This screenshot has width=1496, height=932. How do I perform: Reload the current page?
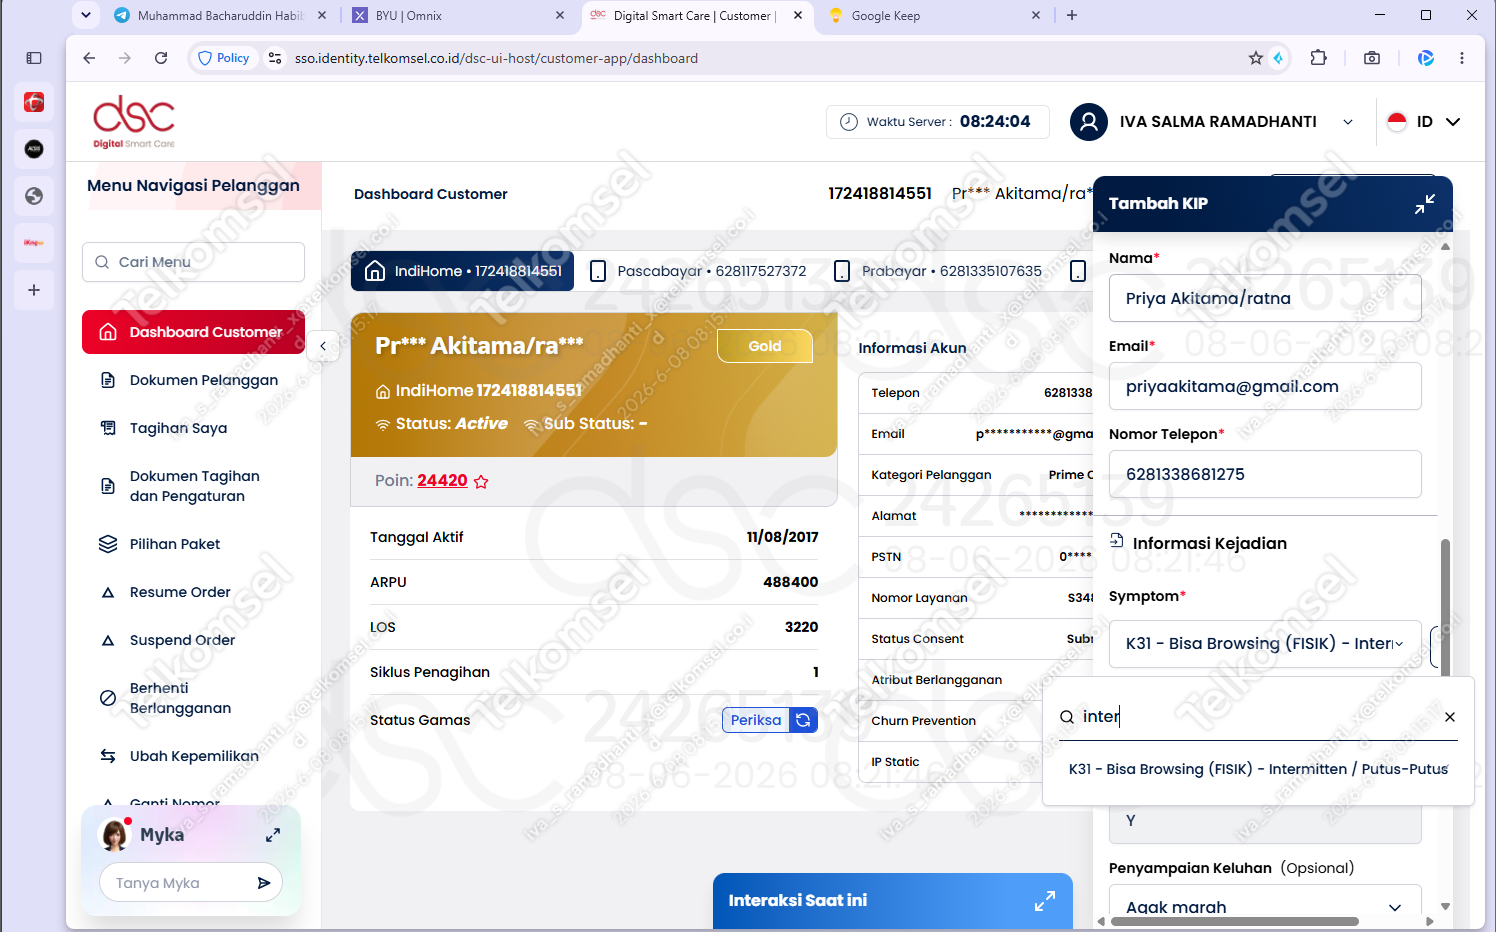click(161, 58)
